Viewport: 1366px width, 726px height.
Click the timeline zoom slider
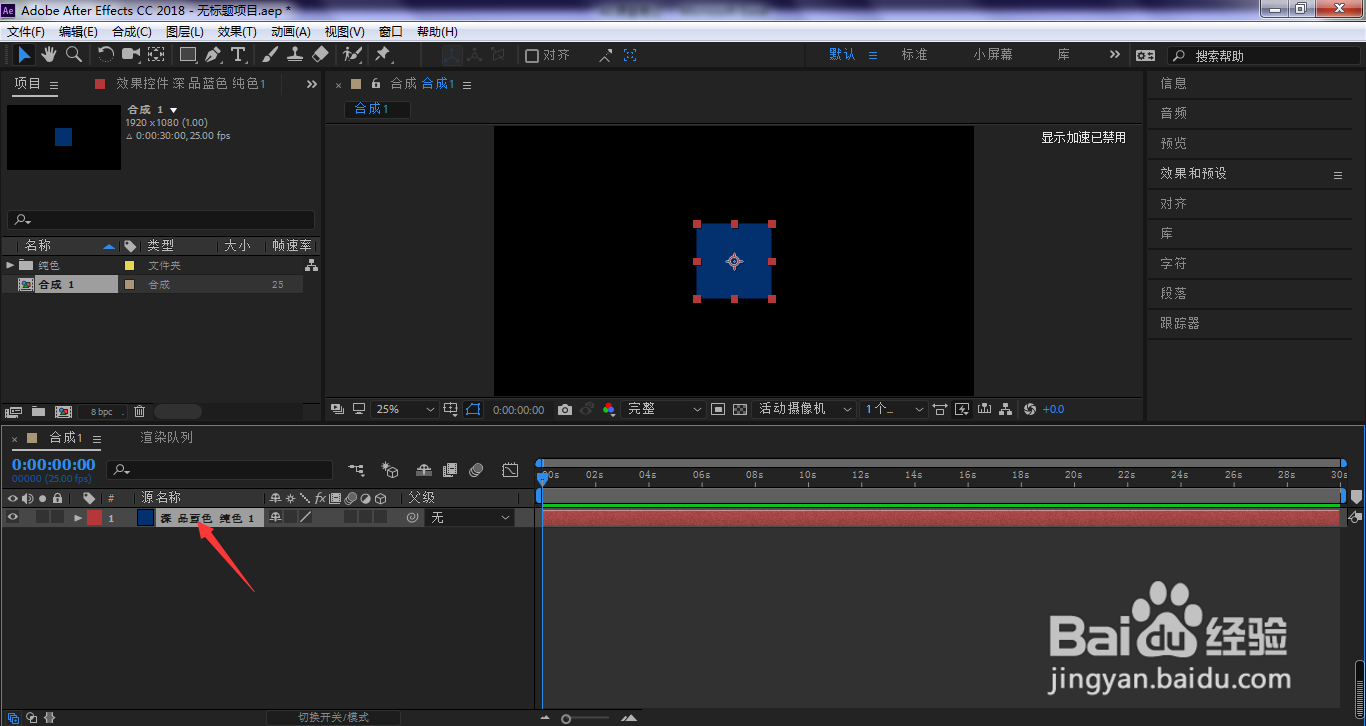pyautogui.click(x=587, y=718)
